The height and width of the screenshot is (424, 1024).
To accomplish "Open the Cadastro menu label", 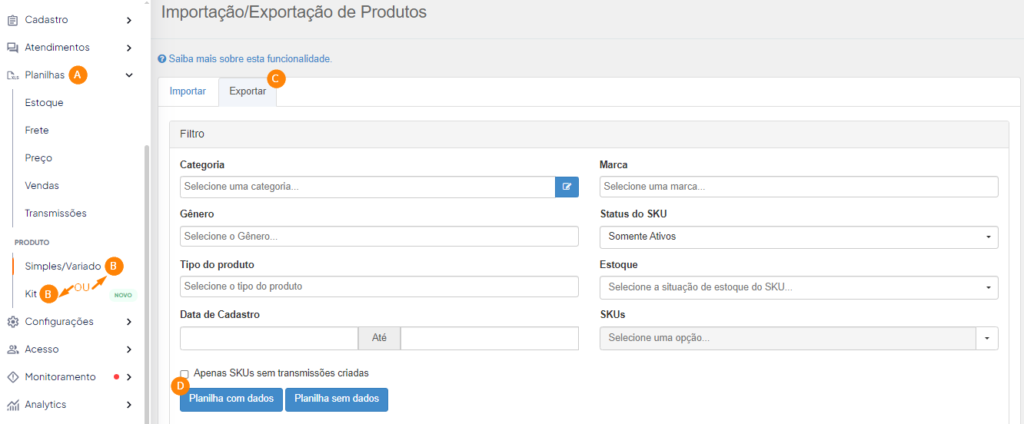I will click(46, 20).
